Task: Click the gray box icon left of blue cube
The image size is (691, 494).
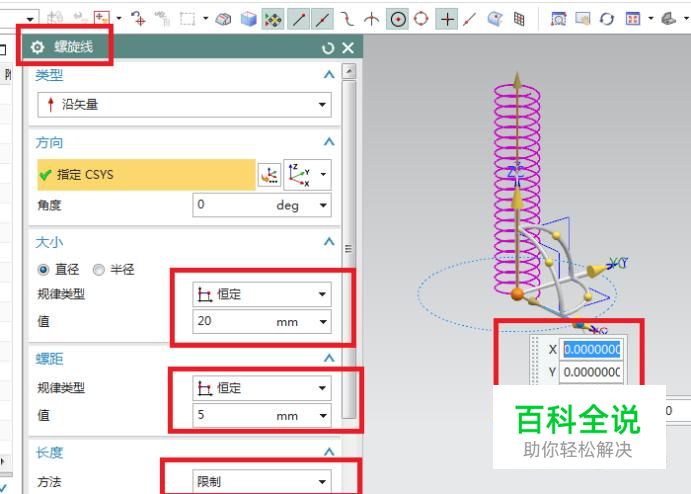Action: point(223,19)
